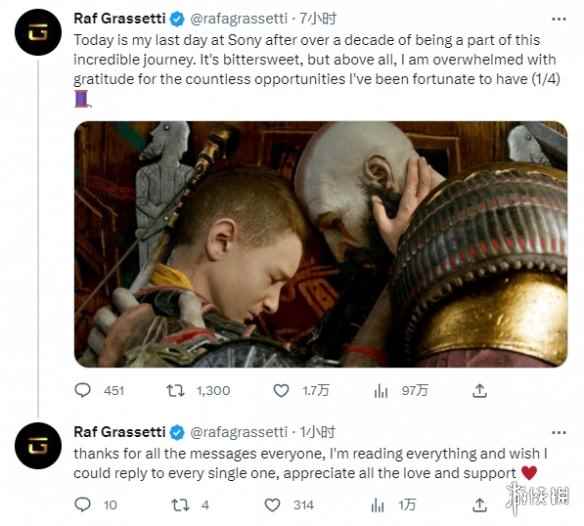The image size is (584, 526).
Task: View analytics icon on the first tweet
Action: (x=381, y=391)
